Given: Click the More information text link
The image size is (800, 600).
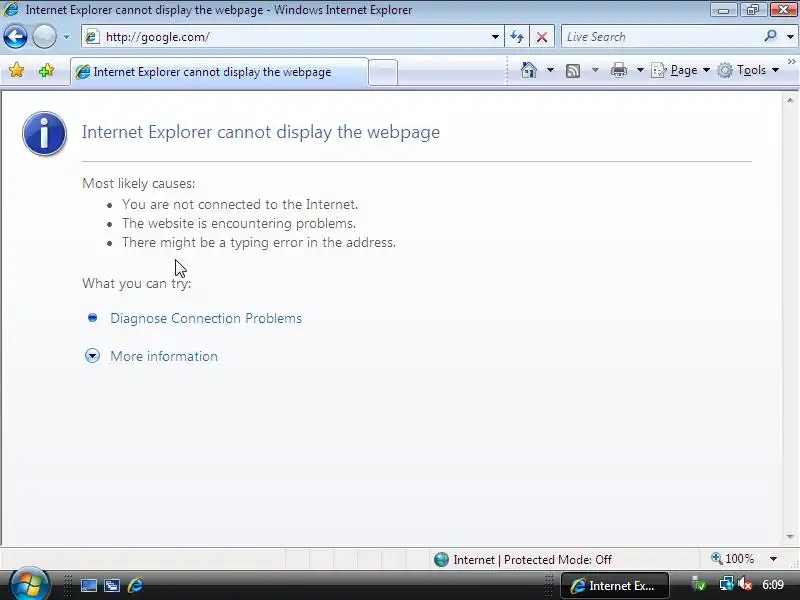Looking at the screenshot, I should pos(164,356).
